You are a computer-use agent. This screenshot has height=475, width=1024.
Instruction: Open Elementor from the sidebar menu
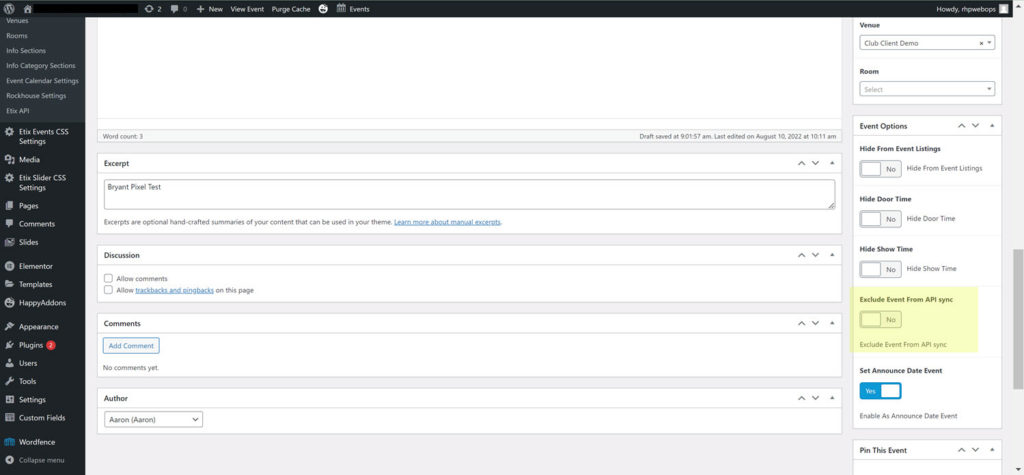35,266
